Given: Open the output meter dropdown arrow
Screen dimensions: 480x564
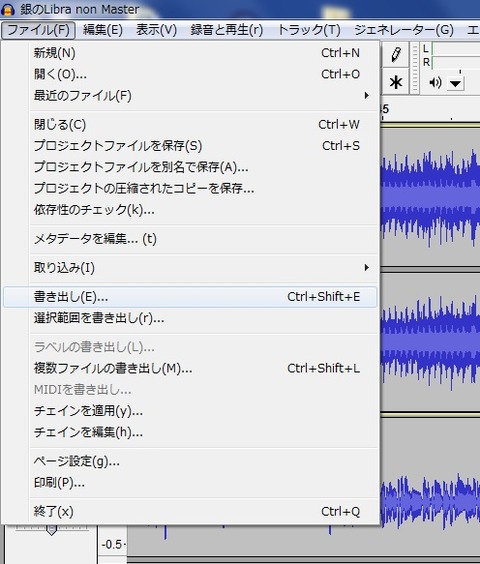Looking at the screenshot, I should 455,84.
